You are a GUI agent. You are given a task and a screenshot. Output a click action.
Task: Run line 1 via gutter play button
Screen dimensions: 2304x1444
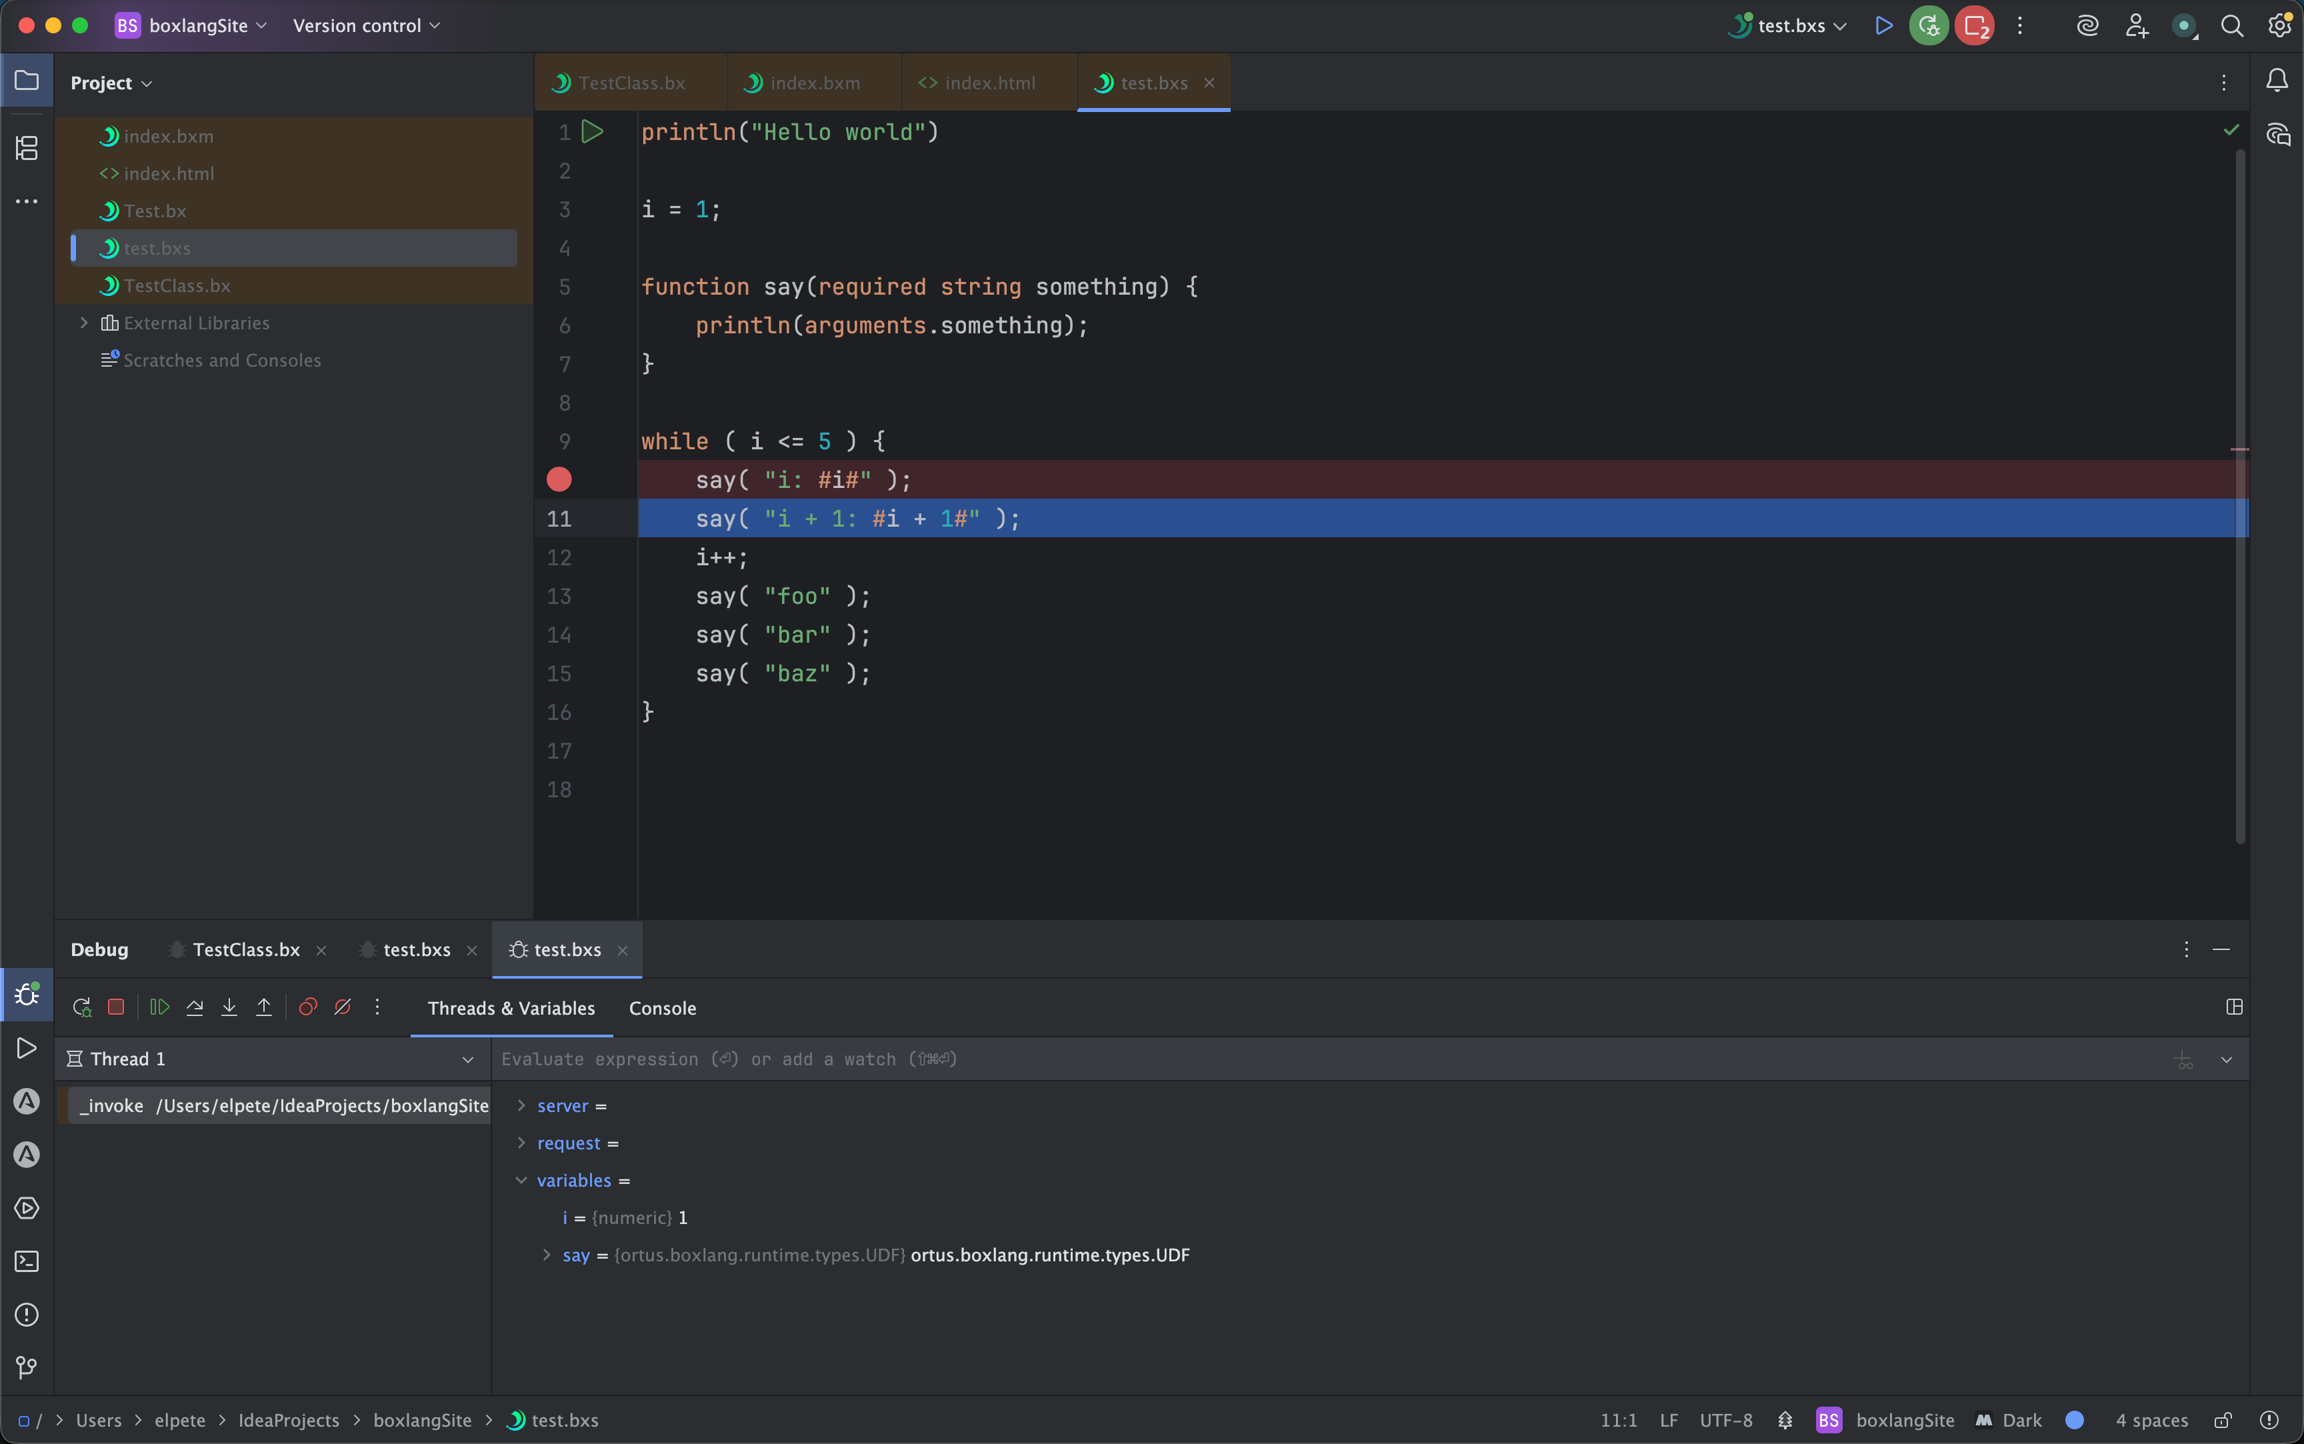coord(592,131)
